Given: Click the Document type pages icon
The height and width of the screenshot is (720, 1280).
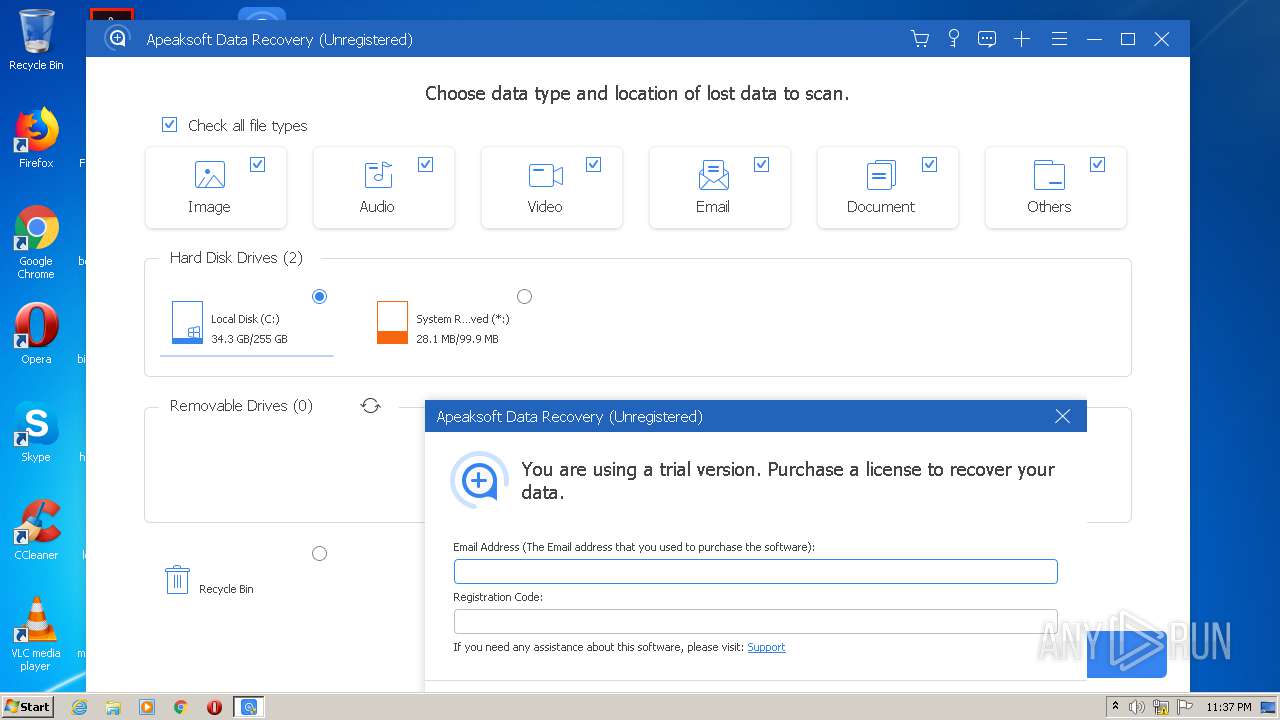Looking at the screenshot, I should click(881, 175).
